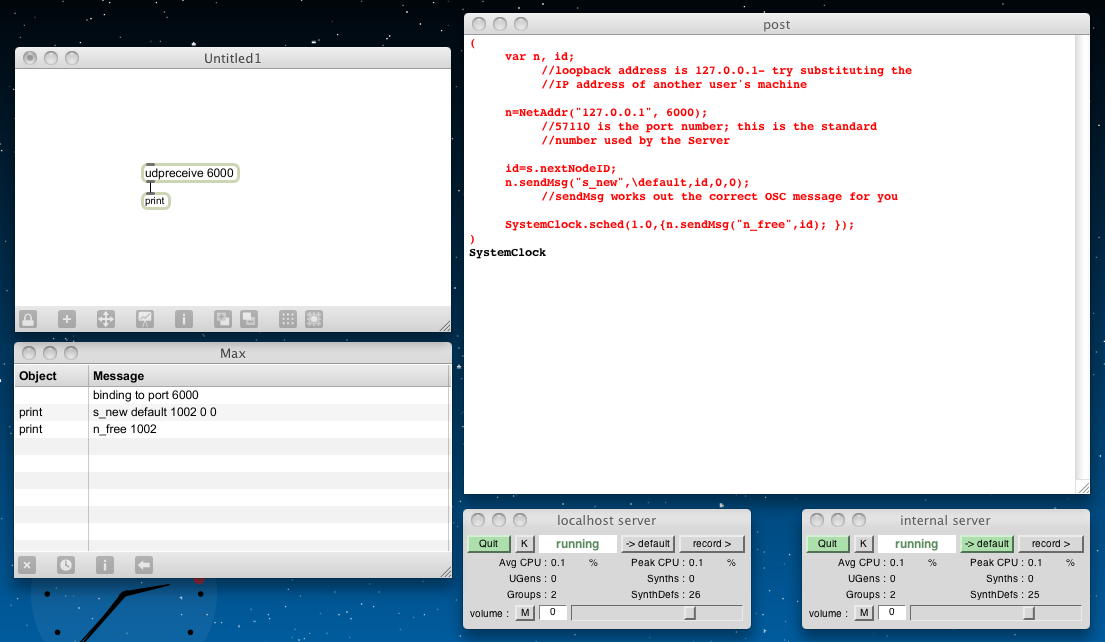Select the udpreceive 6000 object

[190, 173]
